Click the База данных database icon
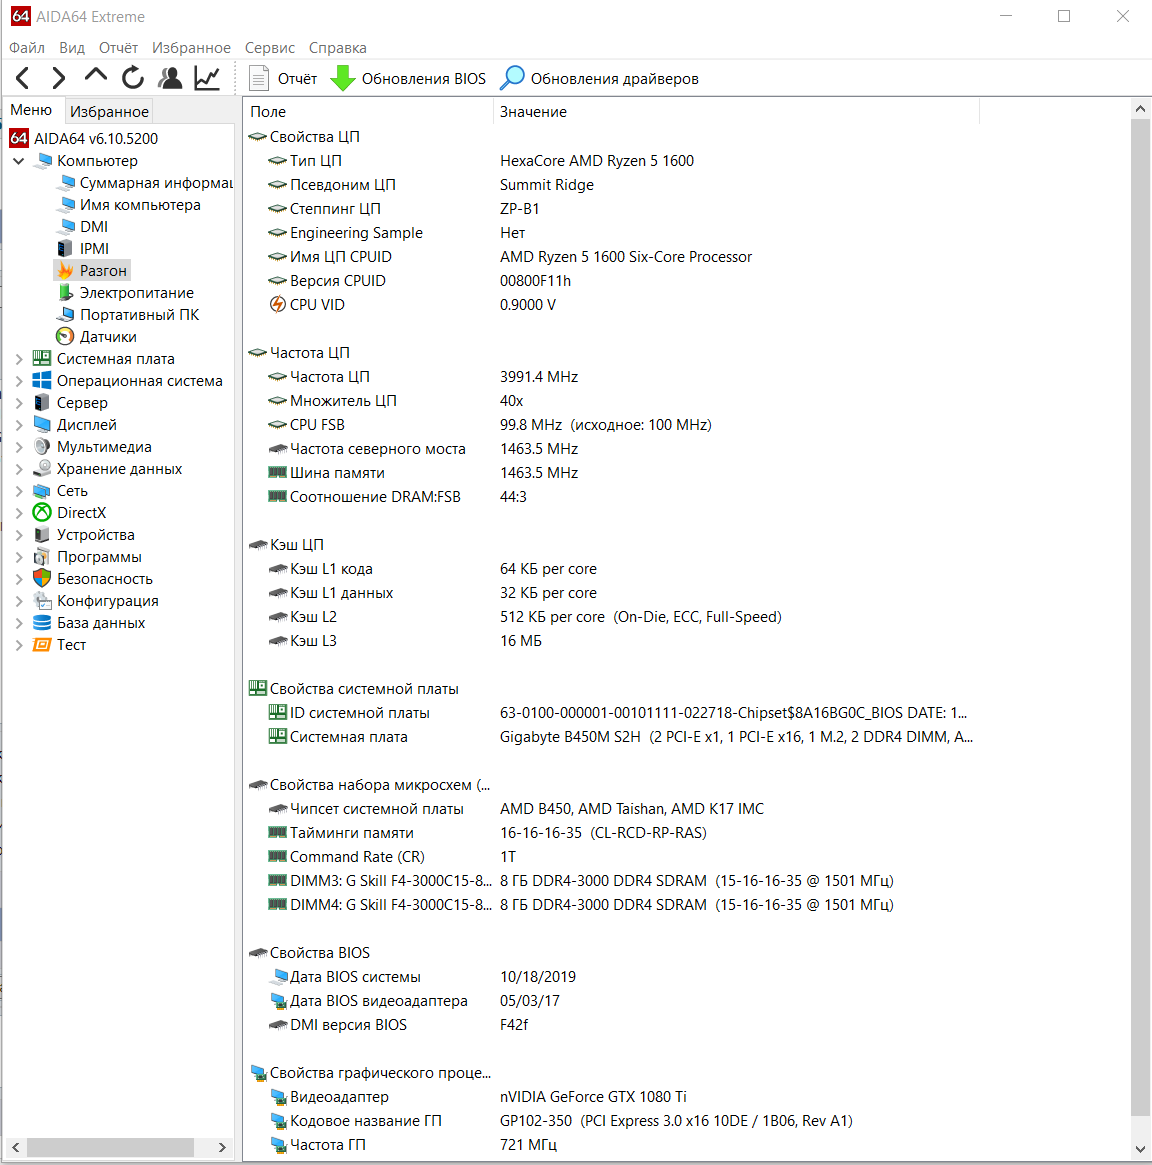The width and height of the screenshot is (1152, 1165). [x=42, y=623]
